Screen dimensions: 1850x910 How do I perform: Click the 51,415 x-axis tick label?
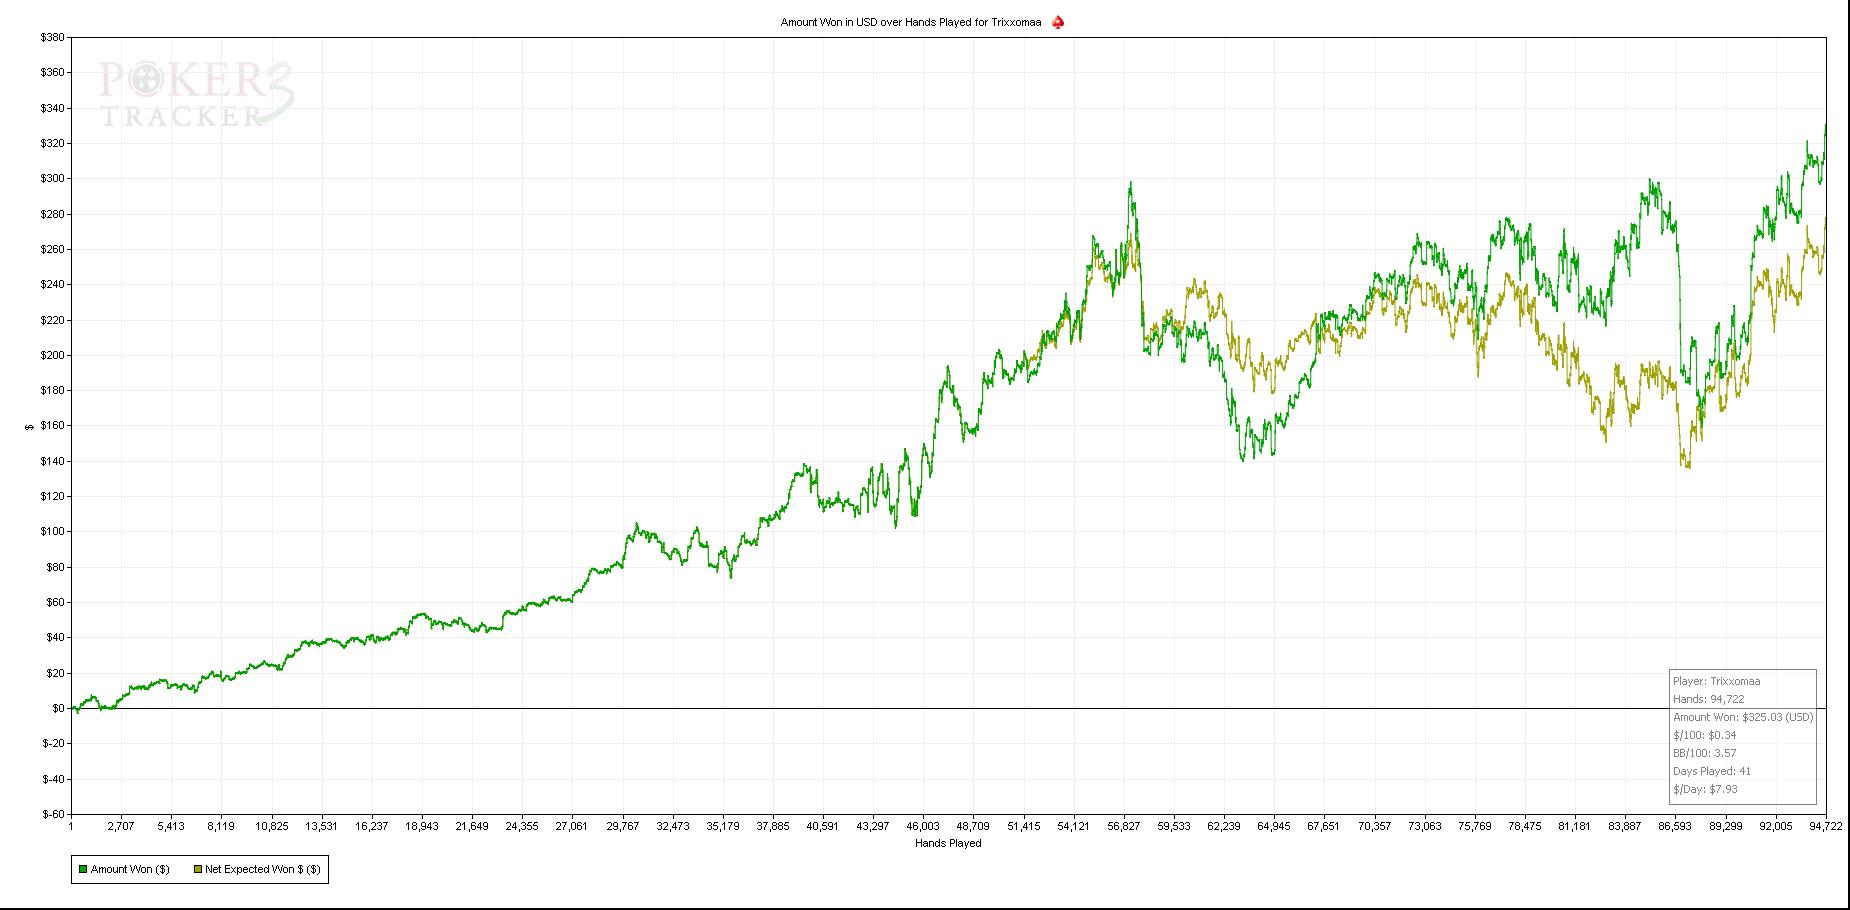pyautogui.click(x=1024, y=827)
